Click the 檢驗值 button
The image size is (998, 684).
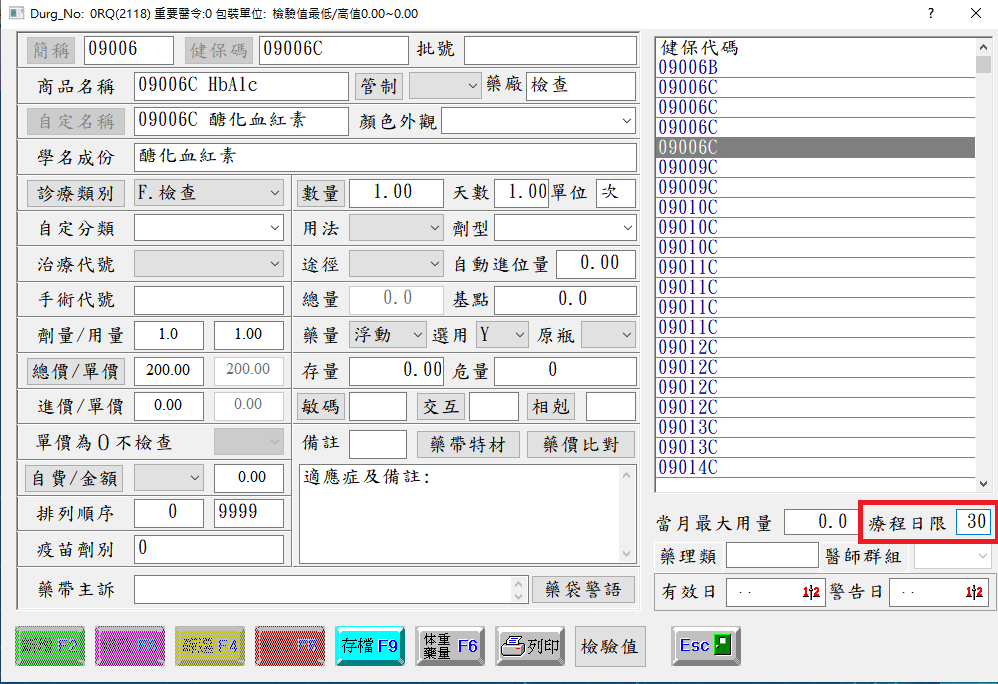(609, 647)
